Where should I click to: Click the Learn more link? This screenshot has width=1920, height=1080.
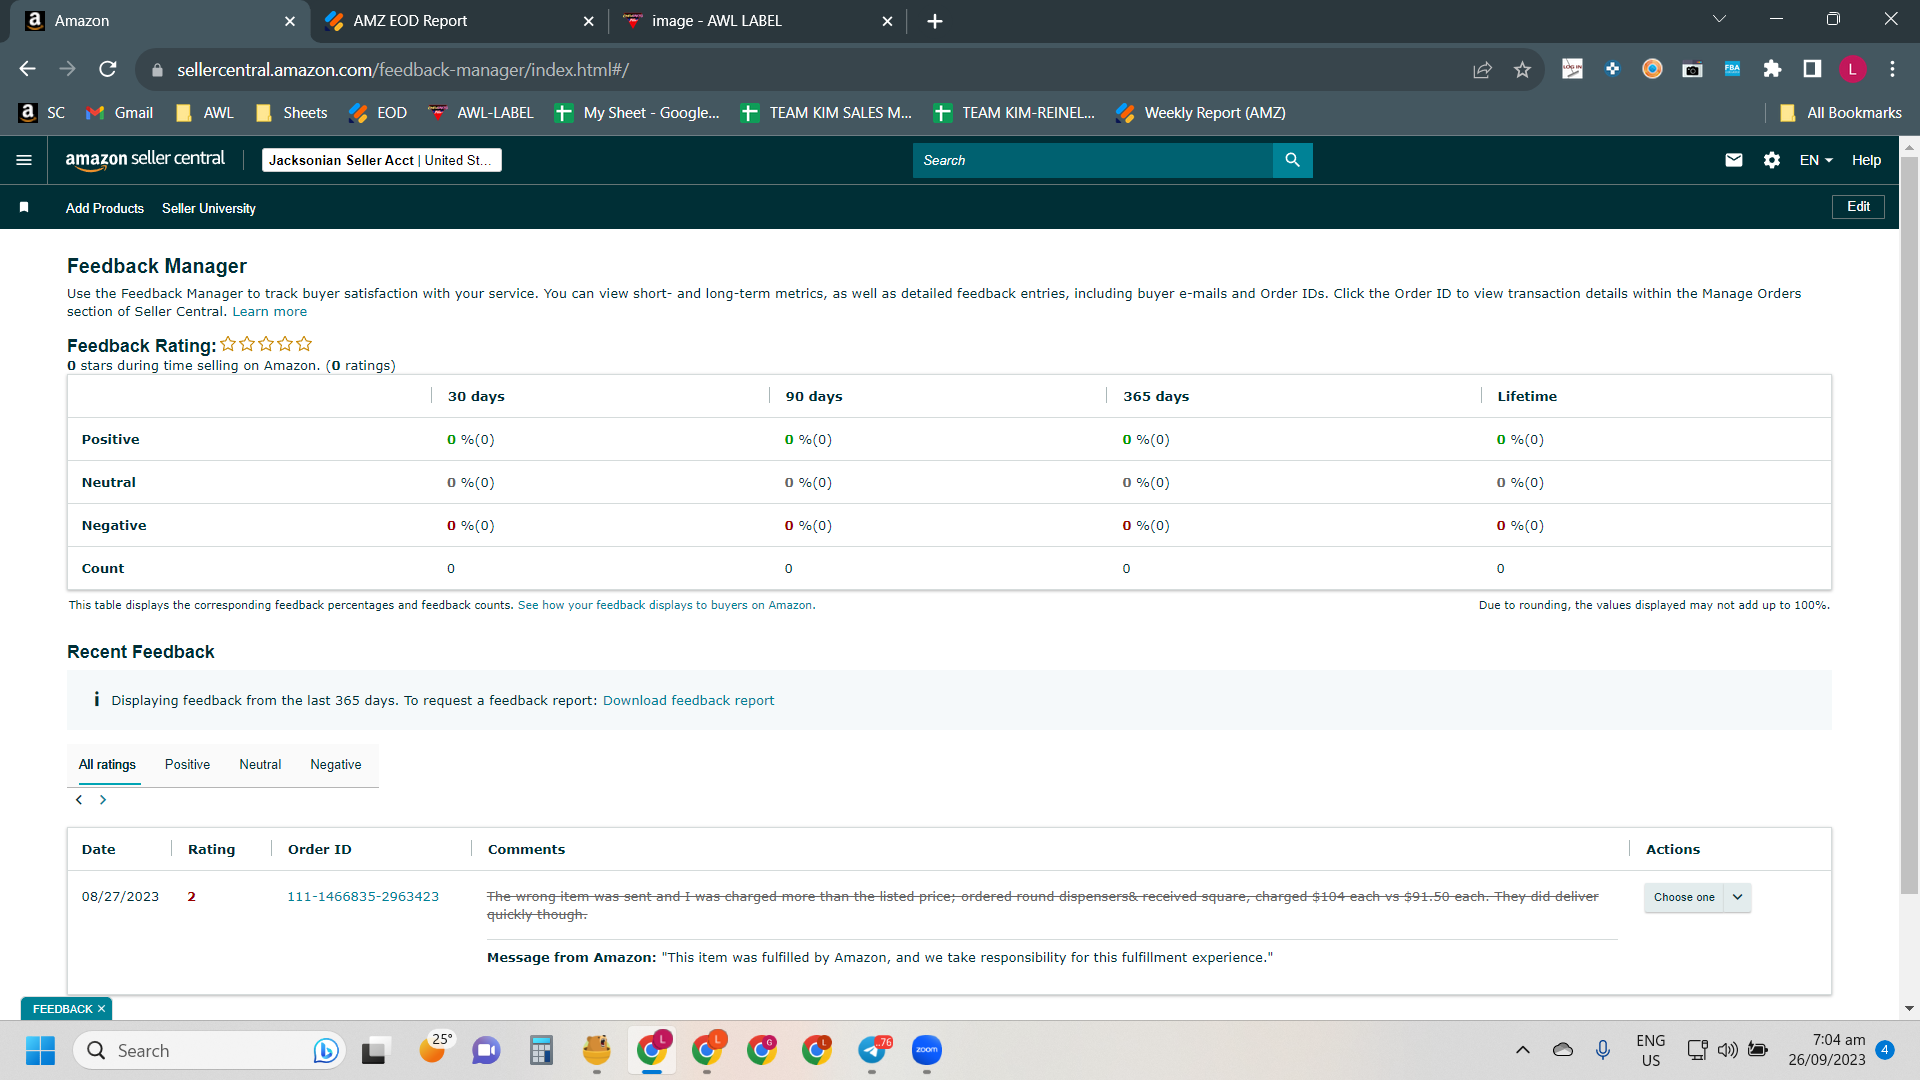270,312
